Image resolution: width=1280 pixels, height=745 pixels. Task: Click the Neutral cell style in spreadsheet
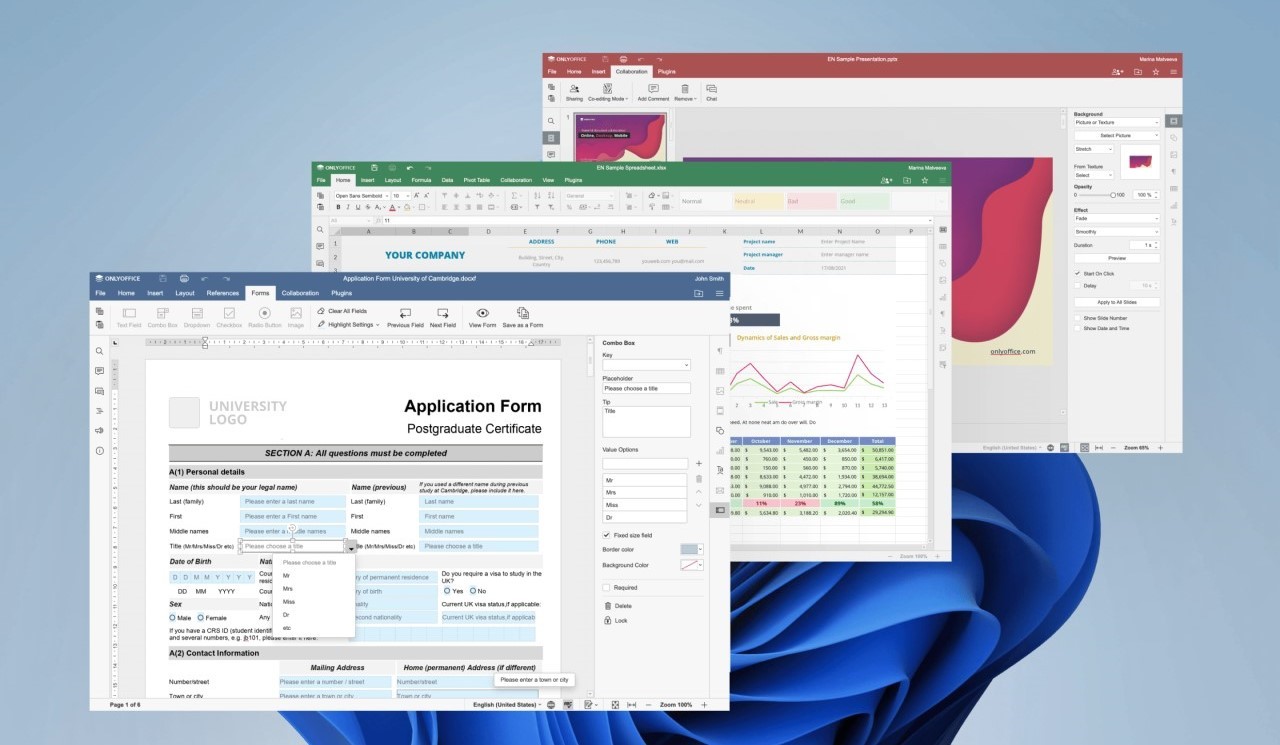point(757,201)
